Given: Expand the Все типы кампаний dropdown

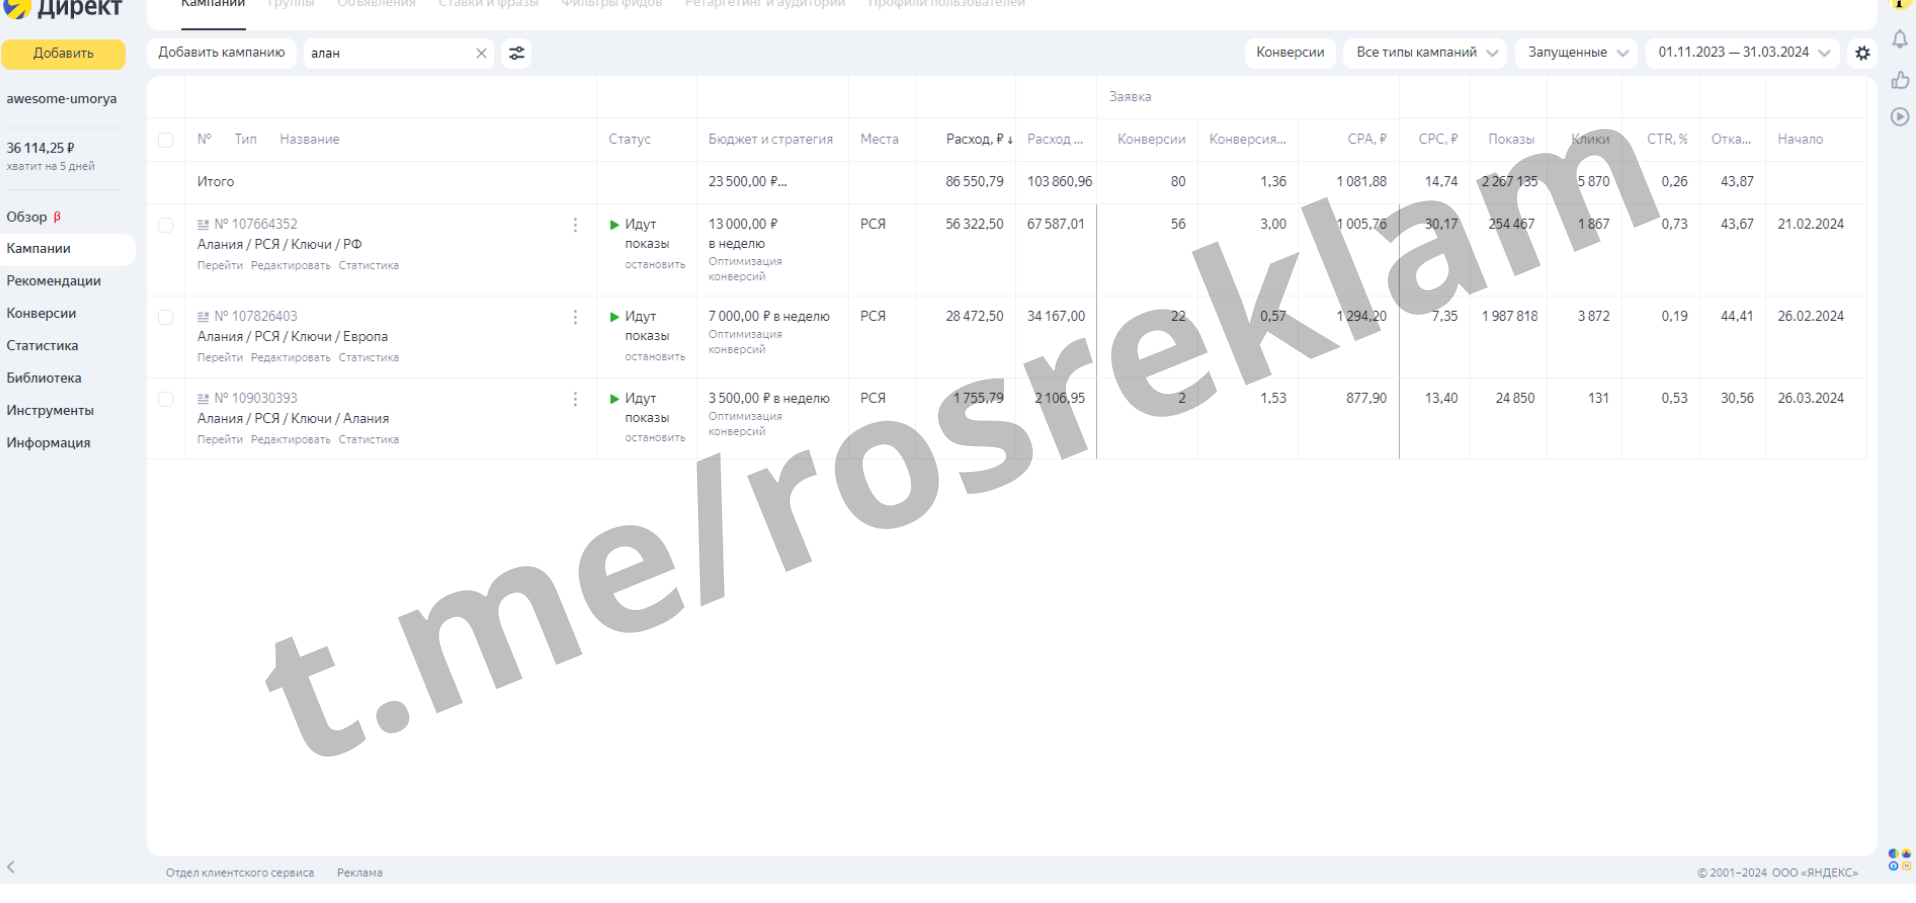Looking at the screenshot, I should [x=1425, y=53].
